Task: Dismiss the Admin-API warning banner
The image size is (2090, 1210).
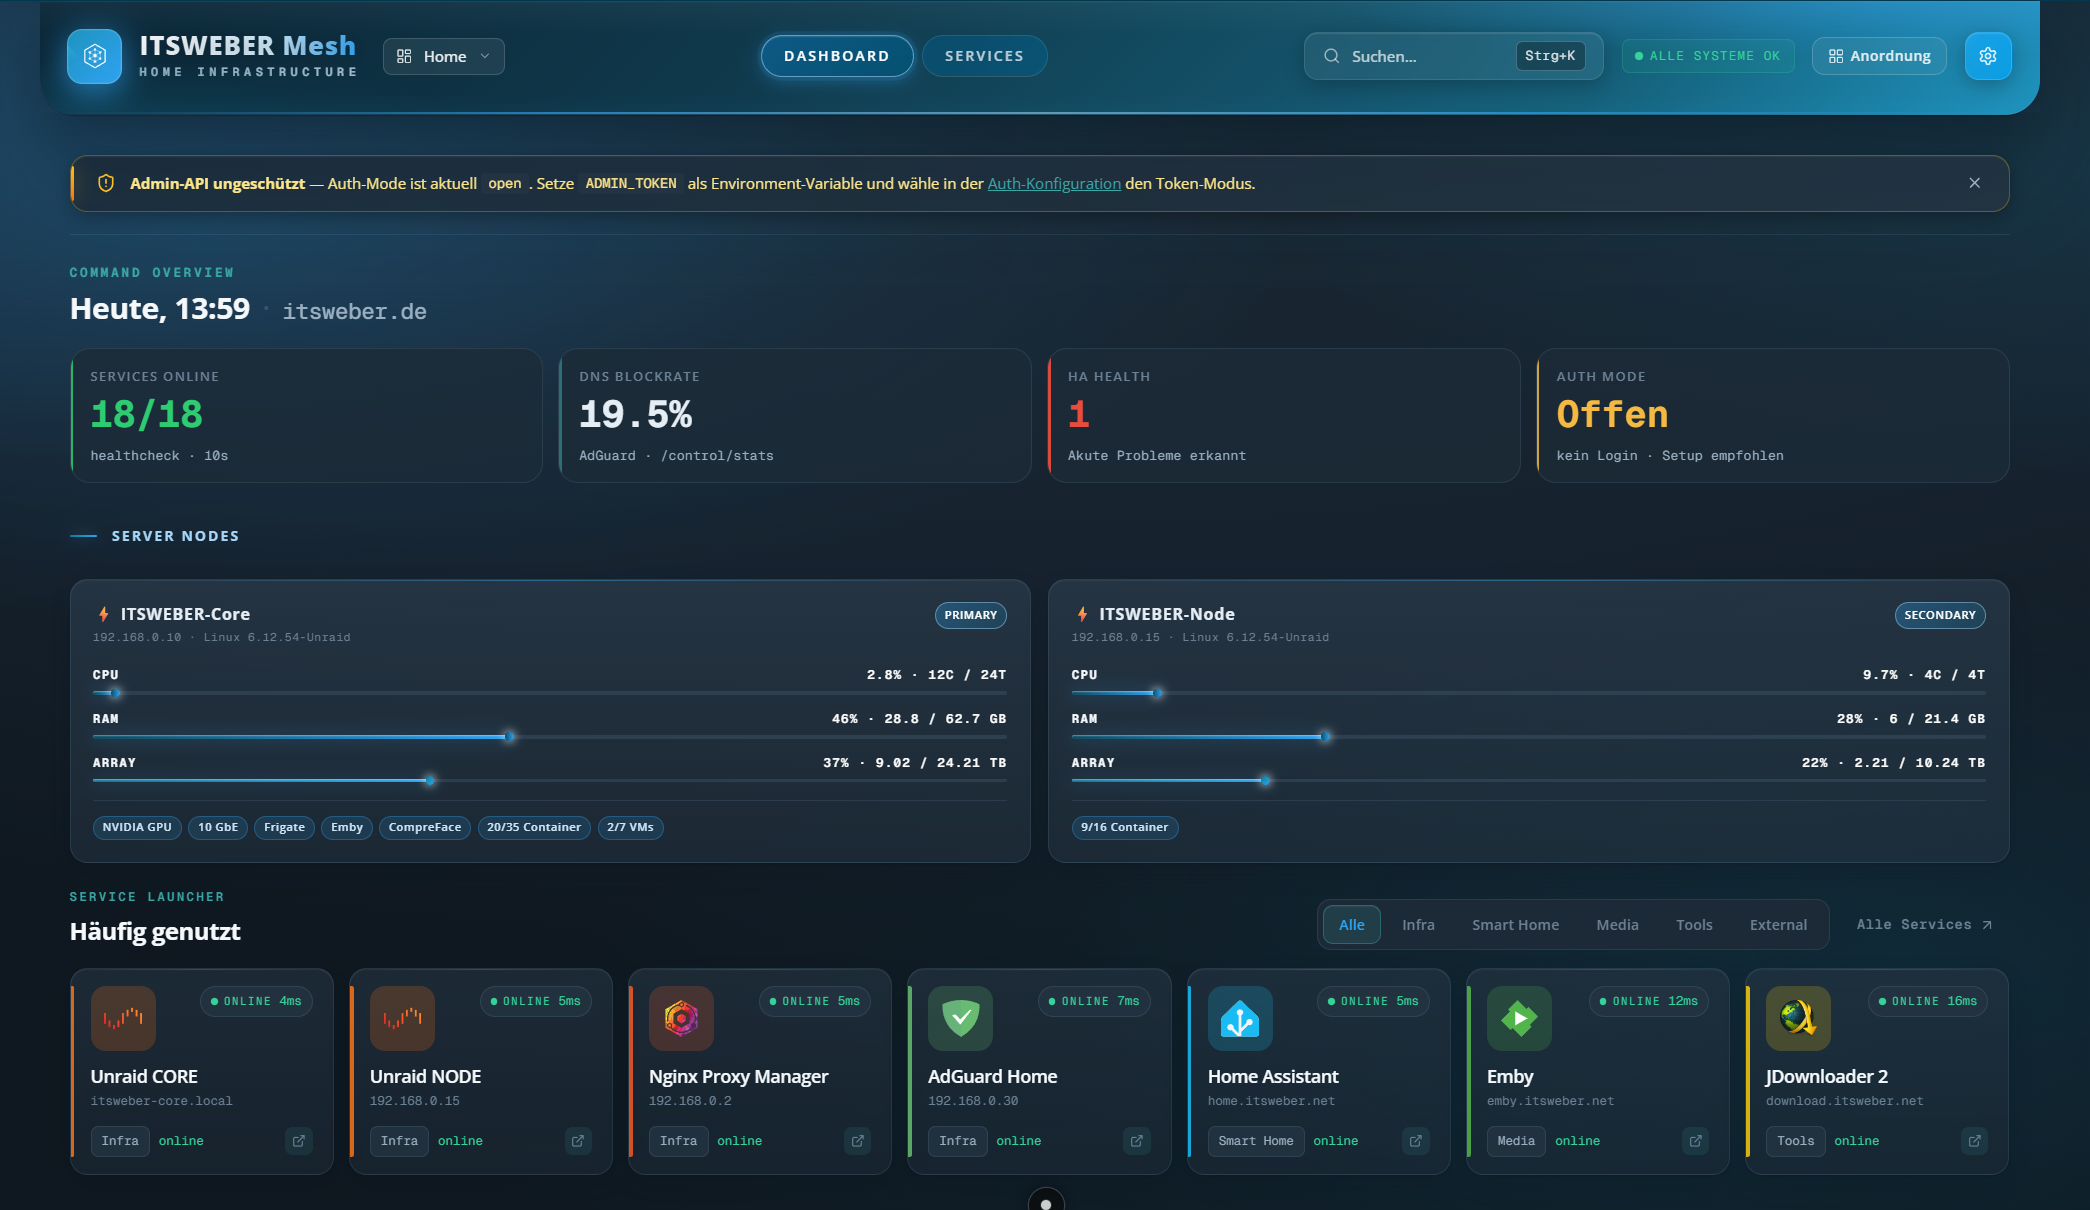Action: (1975, 183)
